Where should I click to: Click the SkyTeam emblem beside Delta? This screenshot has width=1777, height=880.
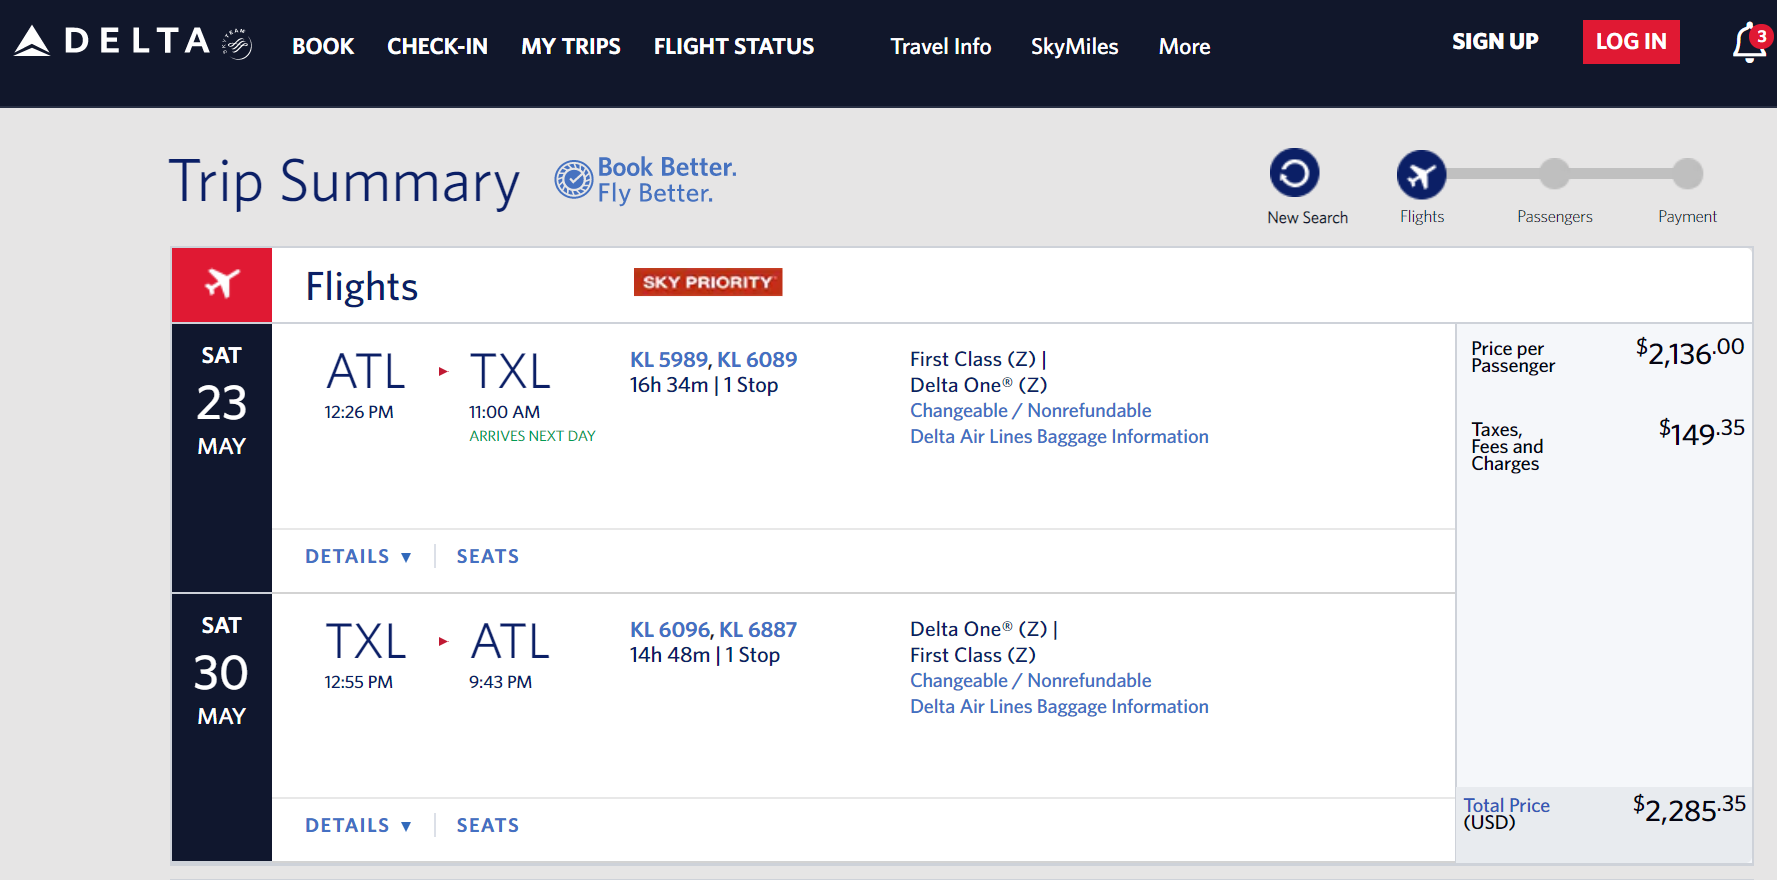coord(237,44)
